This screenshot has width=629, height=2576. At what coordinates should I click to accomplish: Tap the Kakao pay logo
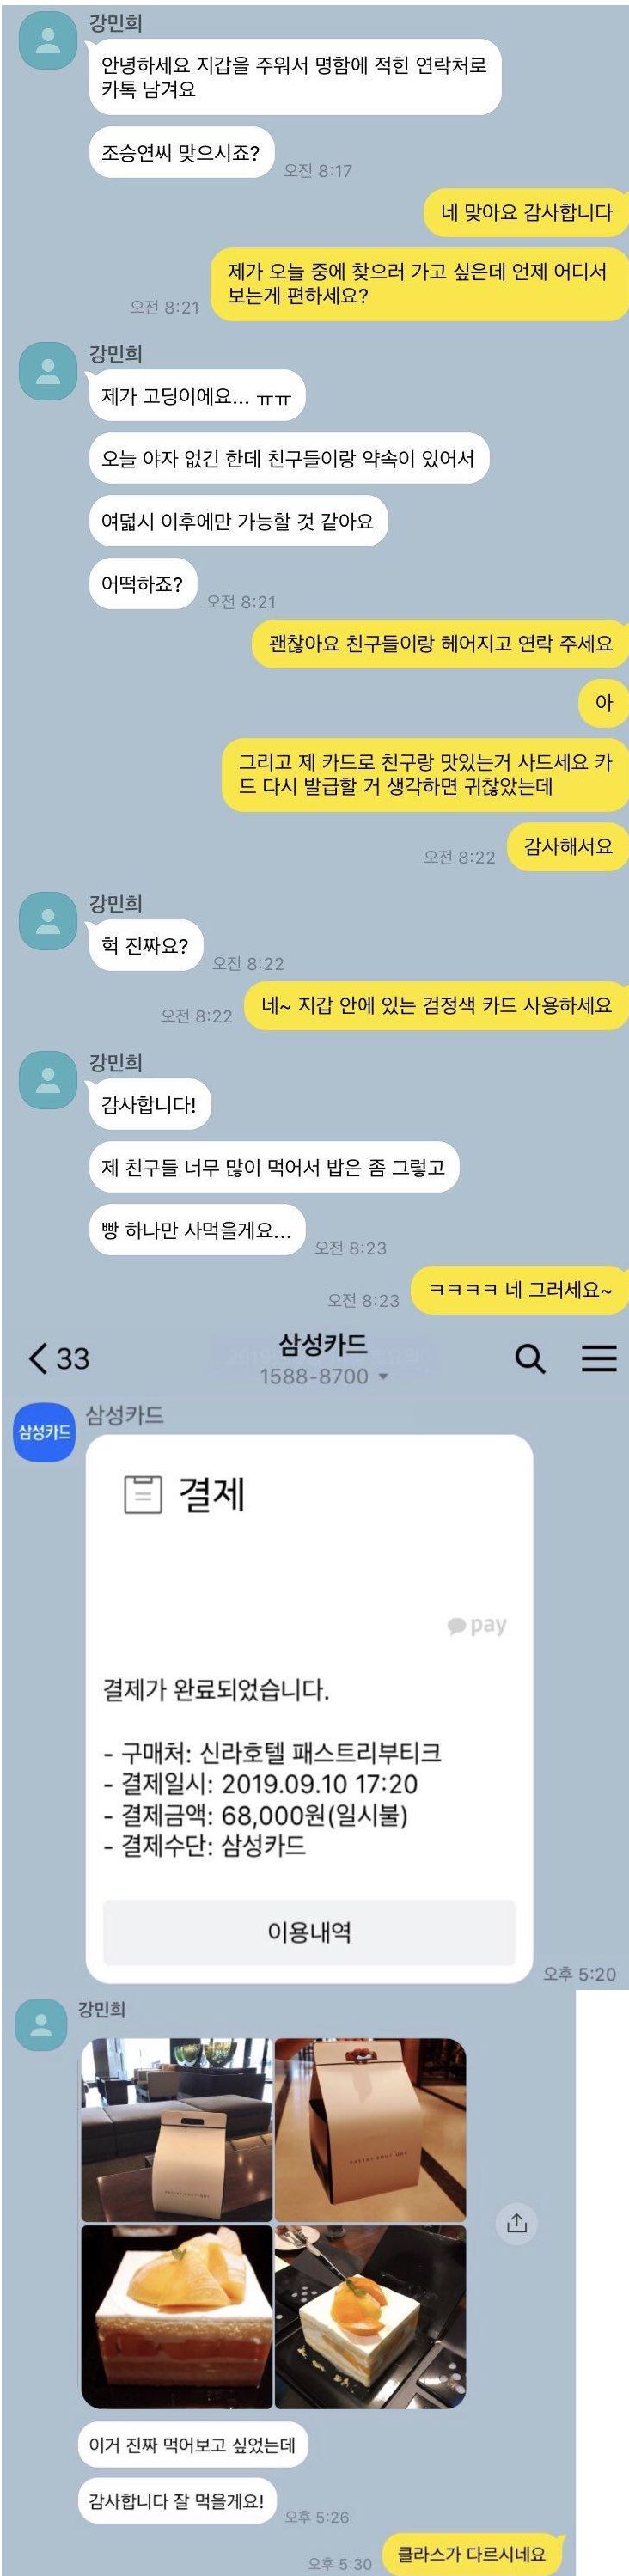pos(477,1625)
